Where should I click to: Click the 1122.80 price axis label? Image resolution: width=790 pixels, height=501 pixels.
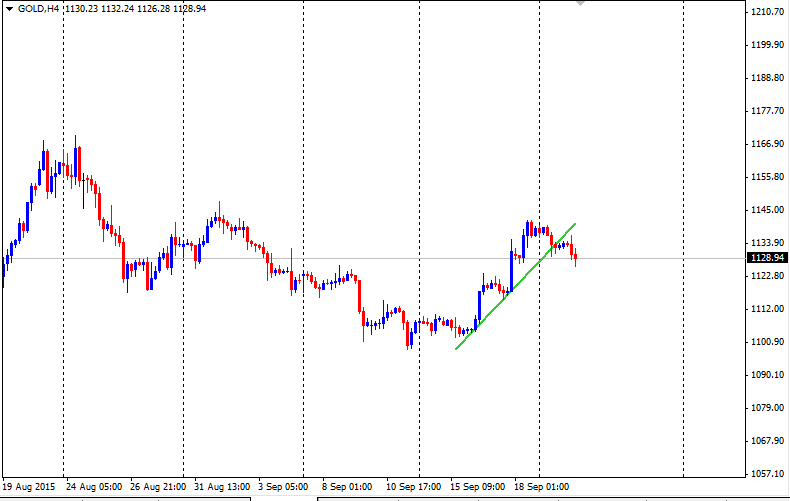click(x=767, y=276)
